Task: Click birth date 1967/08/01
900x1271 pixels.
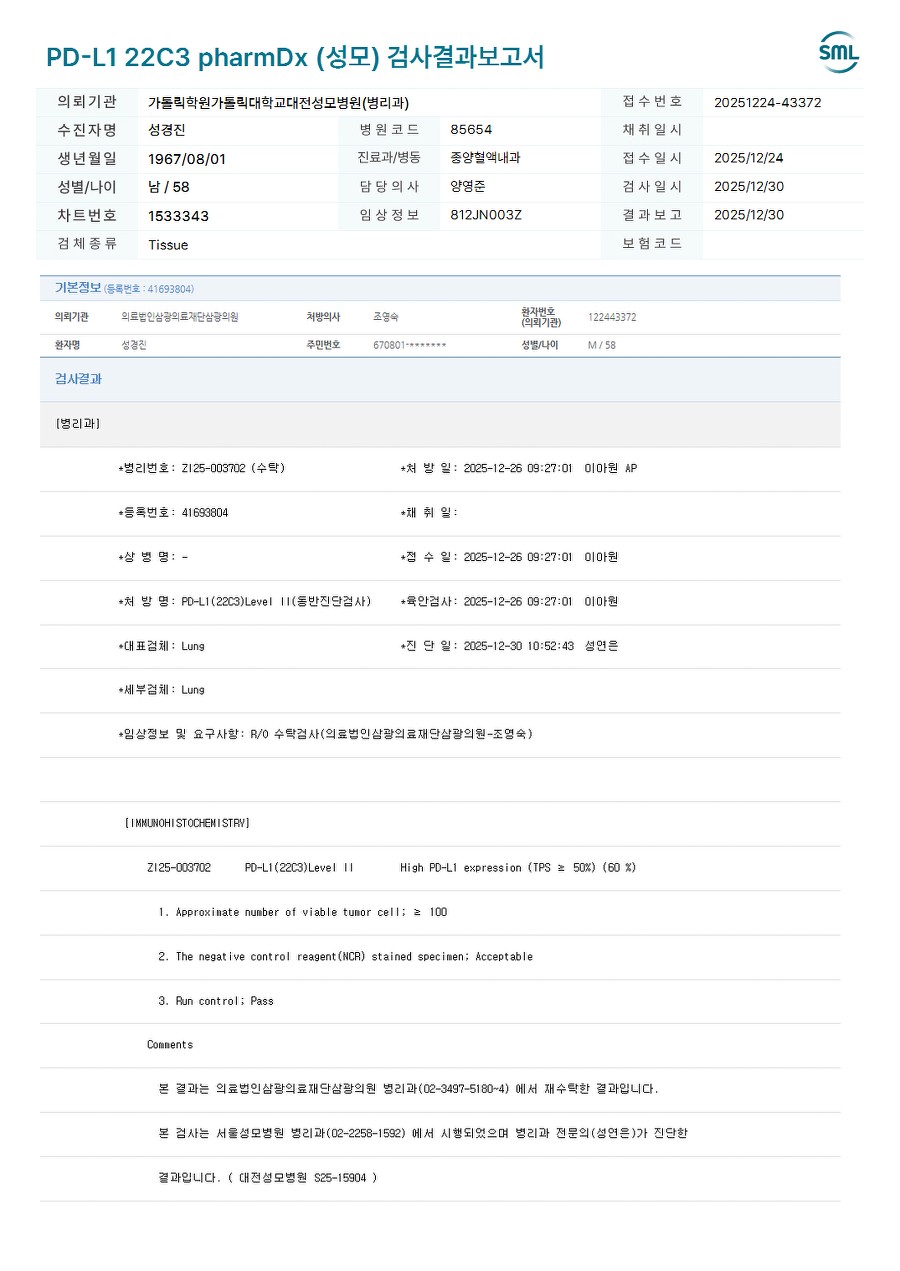Action: [187, 159]
